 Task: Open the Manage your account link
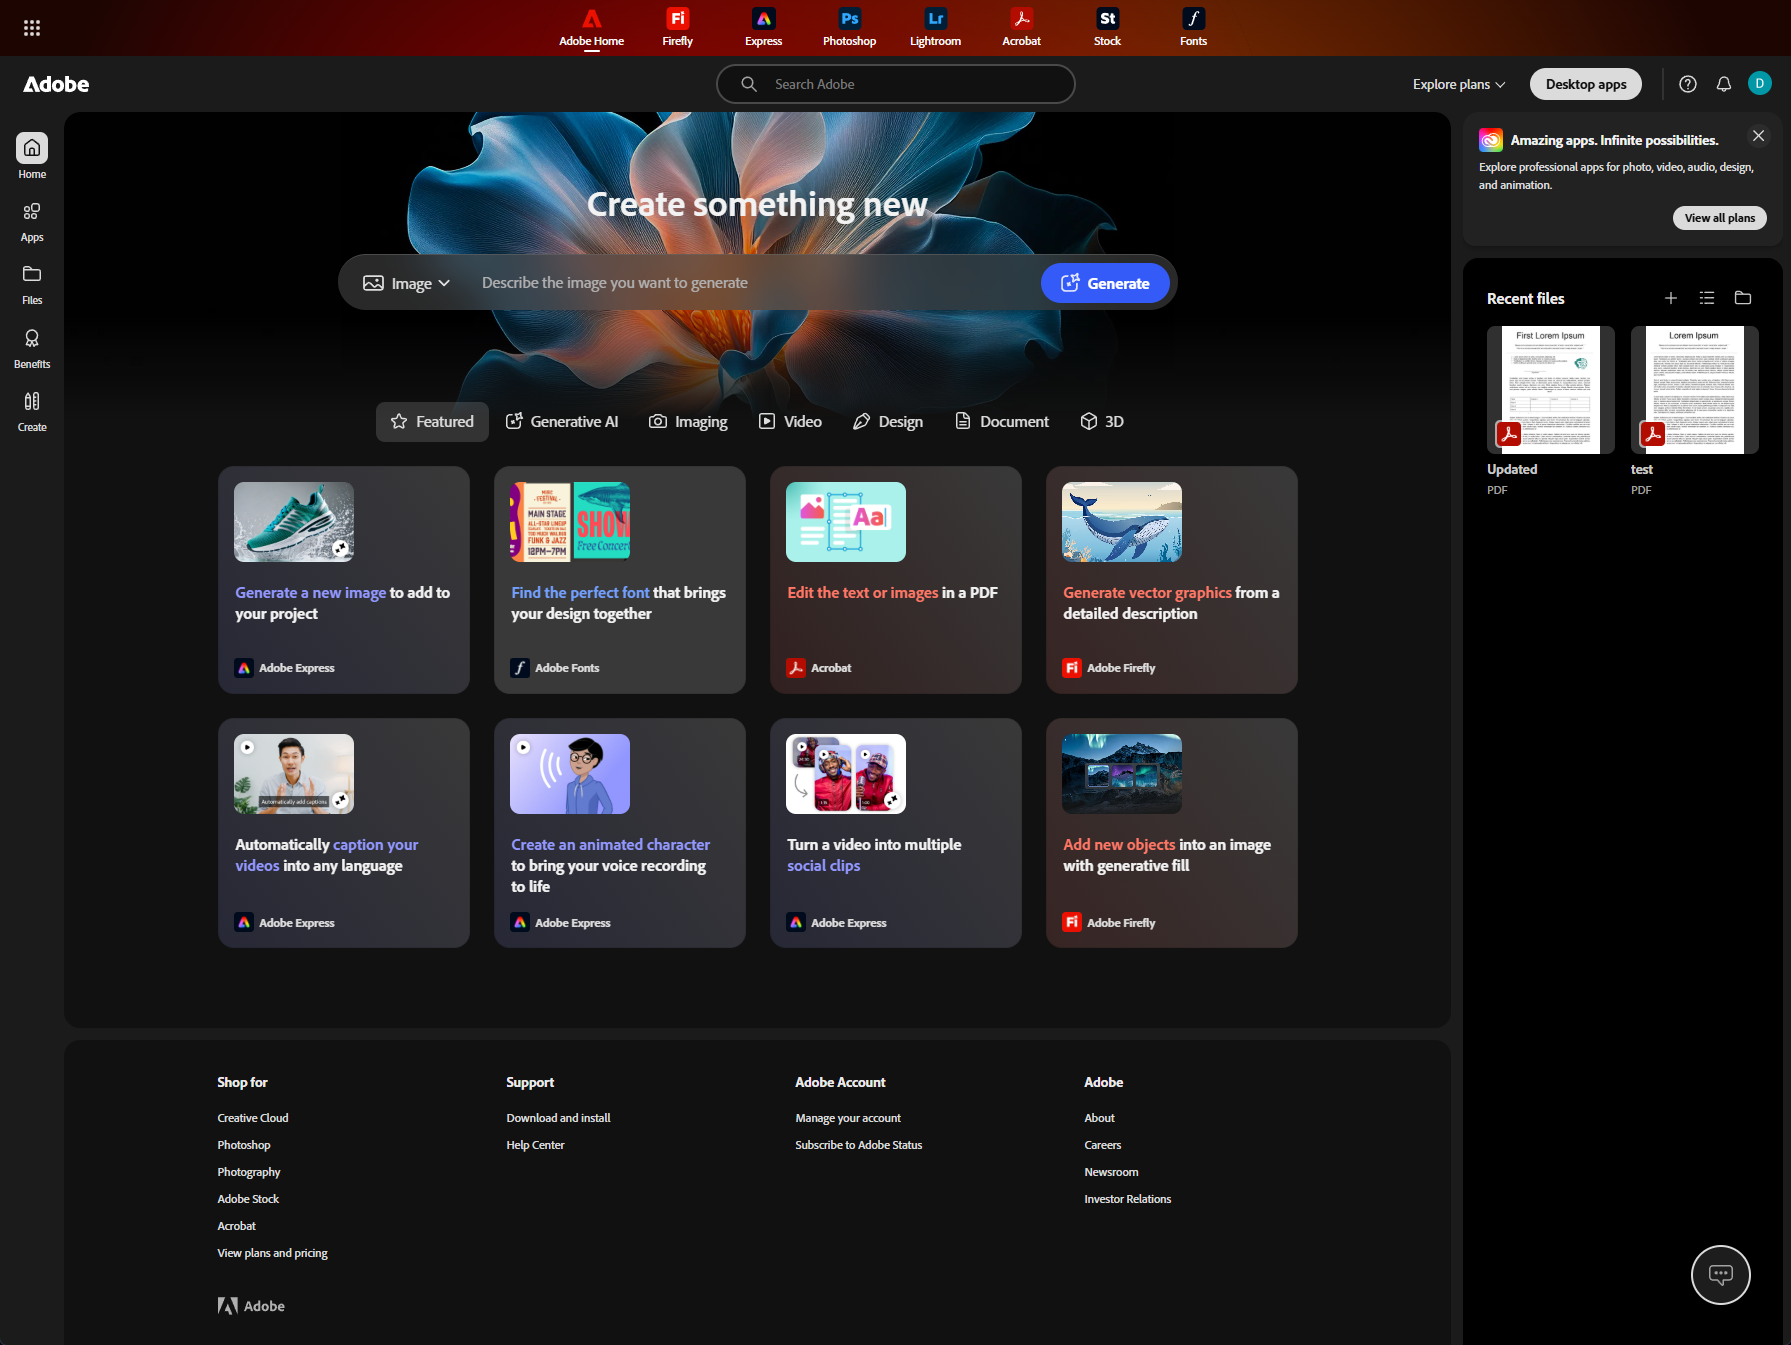(x=848, y=1118)
